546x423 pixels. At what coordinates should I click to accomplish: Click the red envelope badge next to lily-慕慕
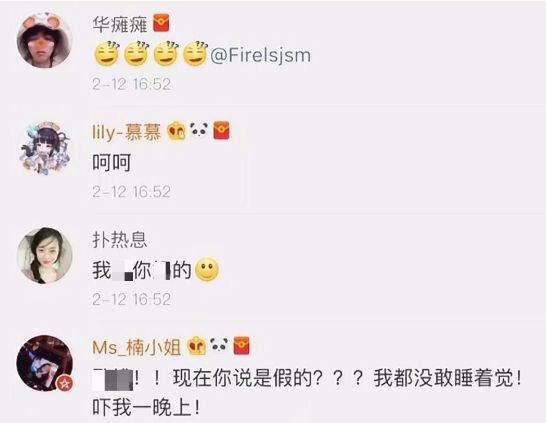(221, 130)
